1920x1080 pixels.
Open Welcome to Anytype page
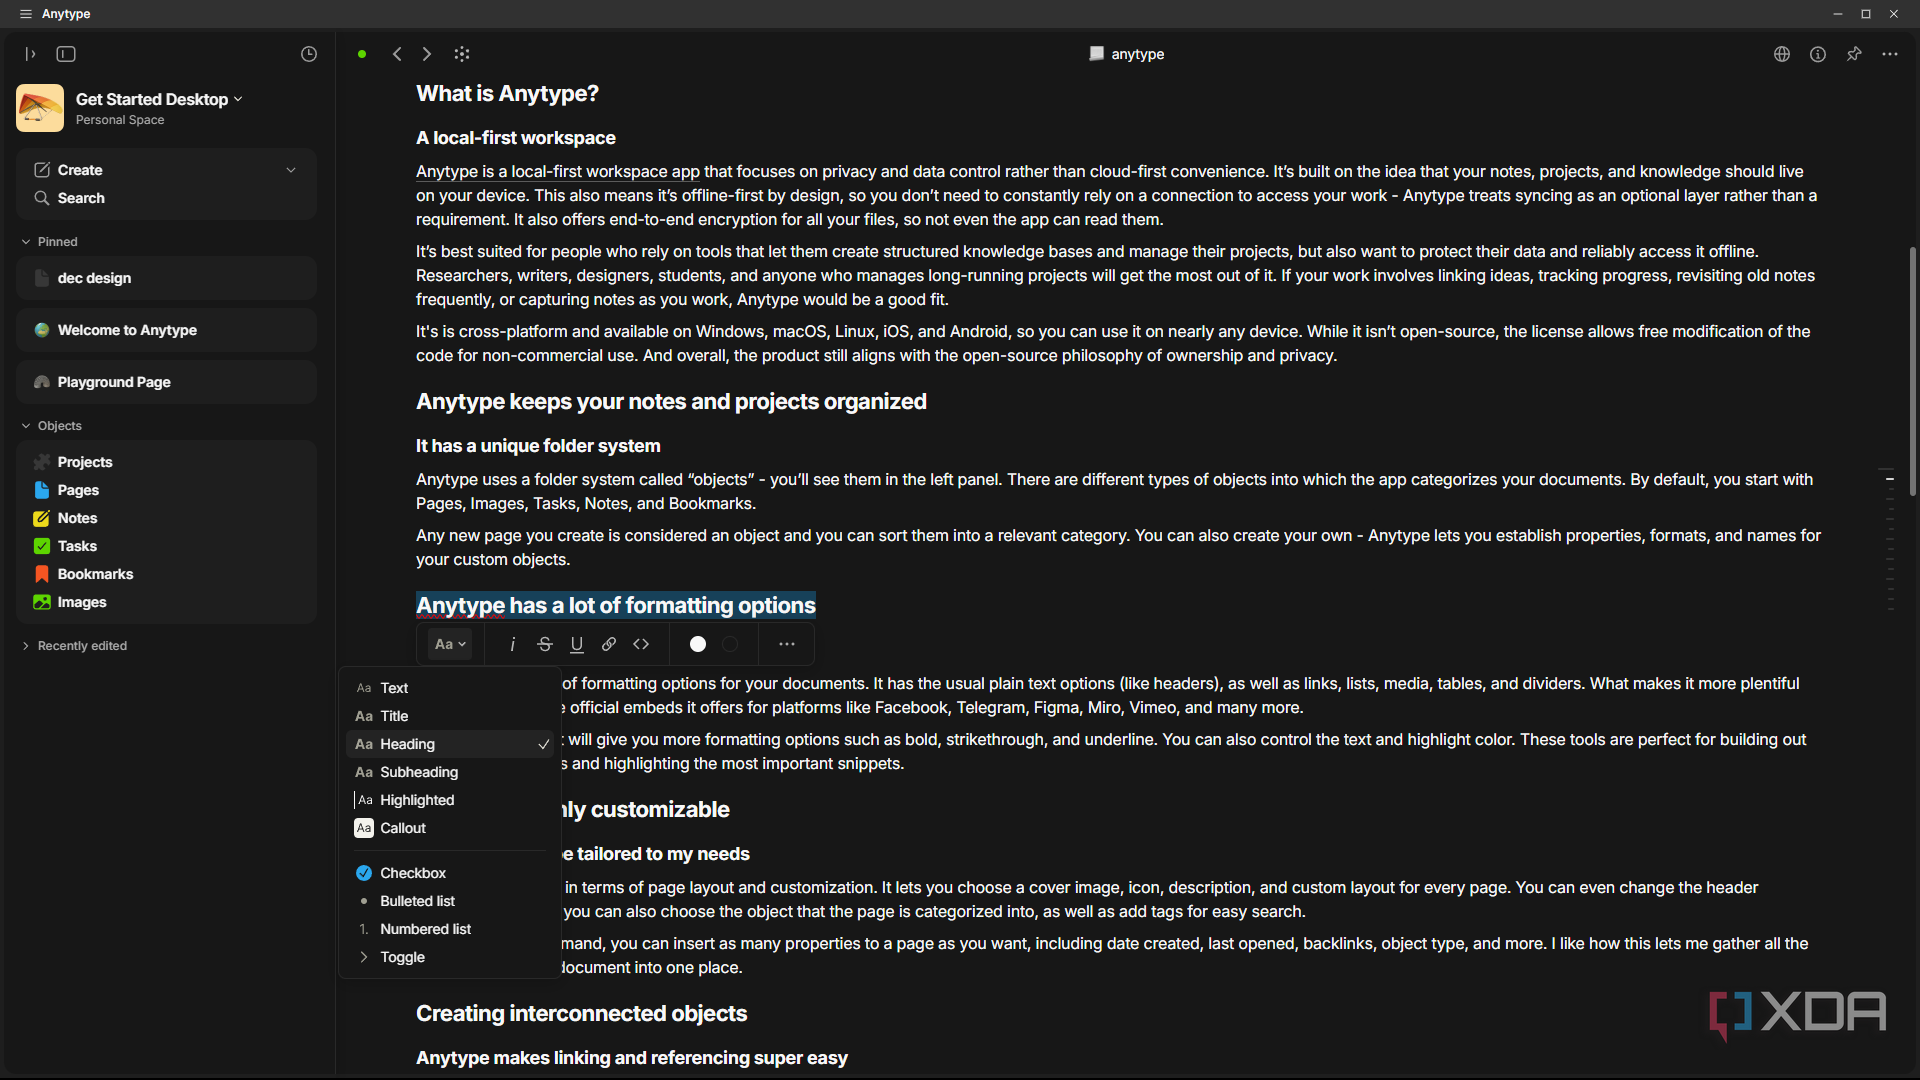pyautogui.click(x=166, y=330)
